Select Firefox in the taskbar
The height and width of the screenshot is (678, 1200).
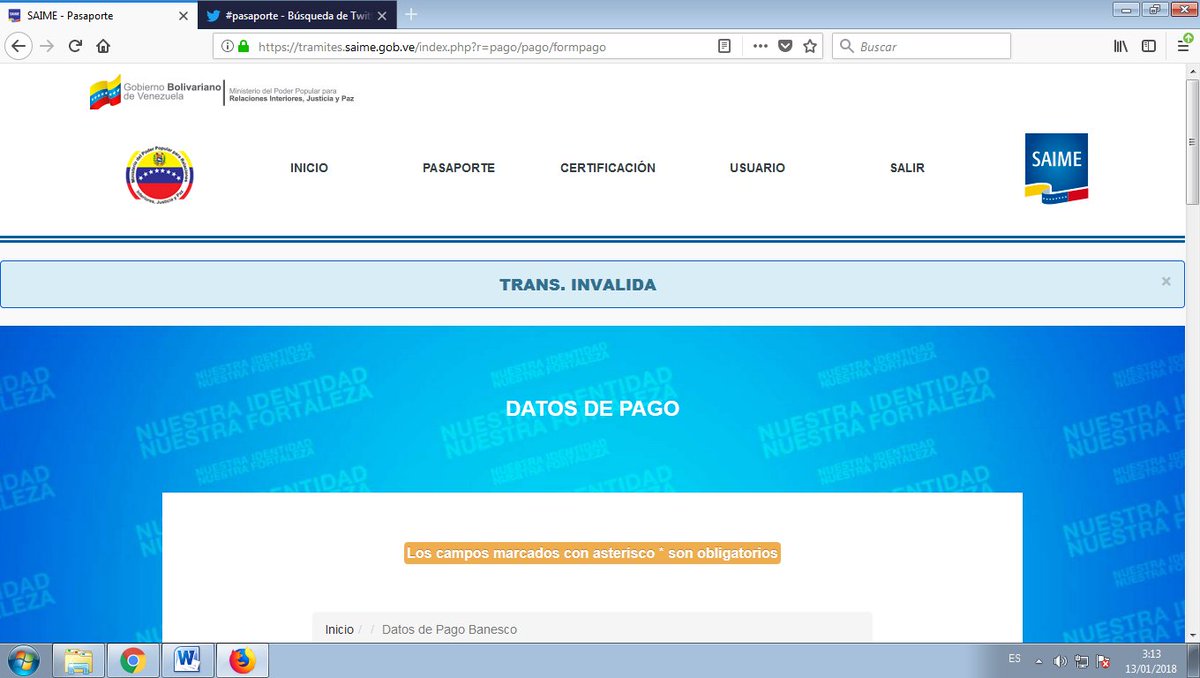pos(242,661)
